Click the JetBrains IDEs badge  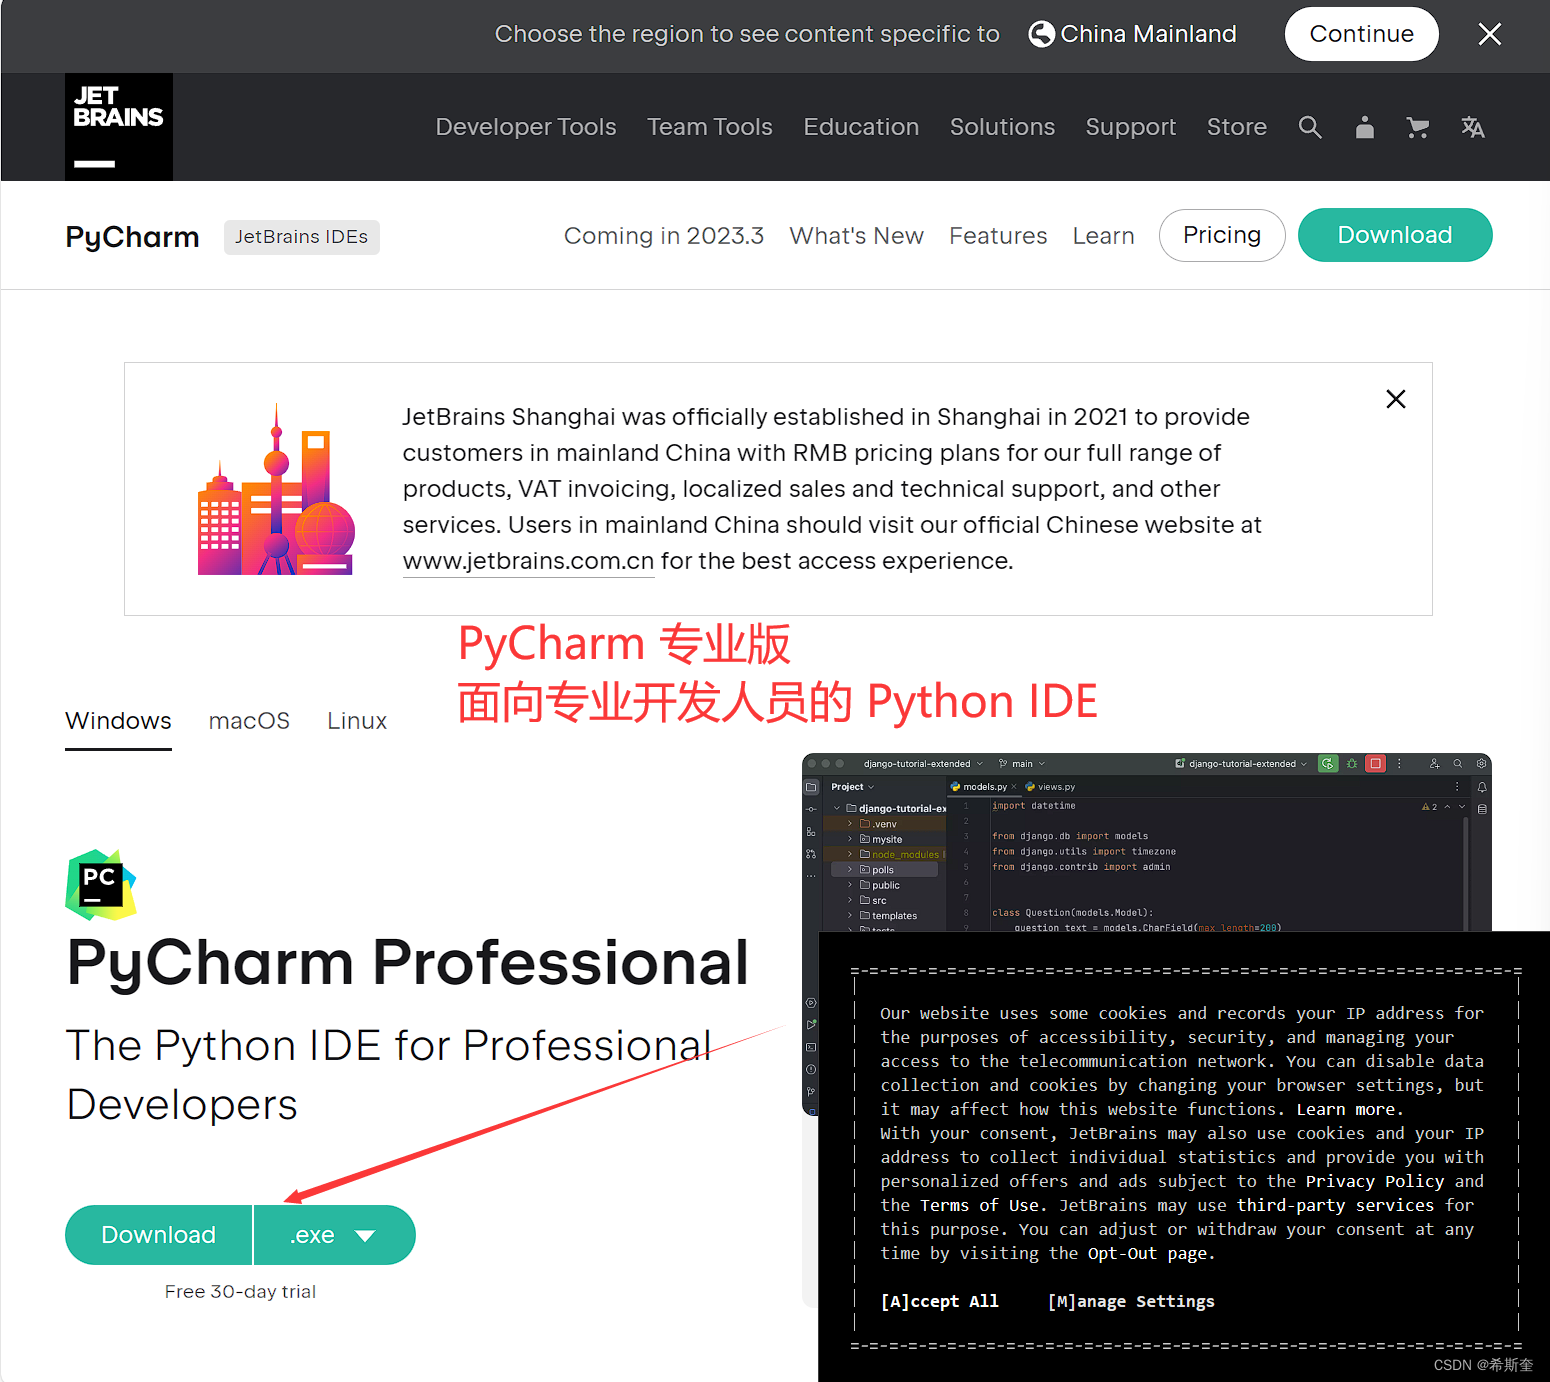click(x=302, y=237)
